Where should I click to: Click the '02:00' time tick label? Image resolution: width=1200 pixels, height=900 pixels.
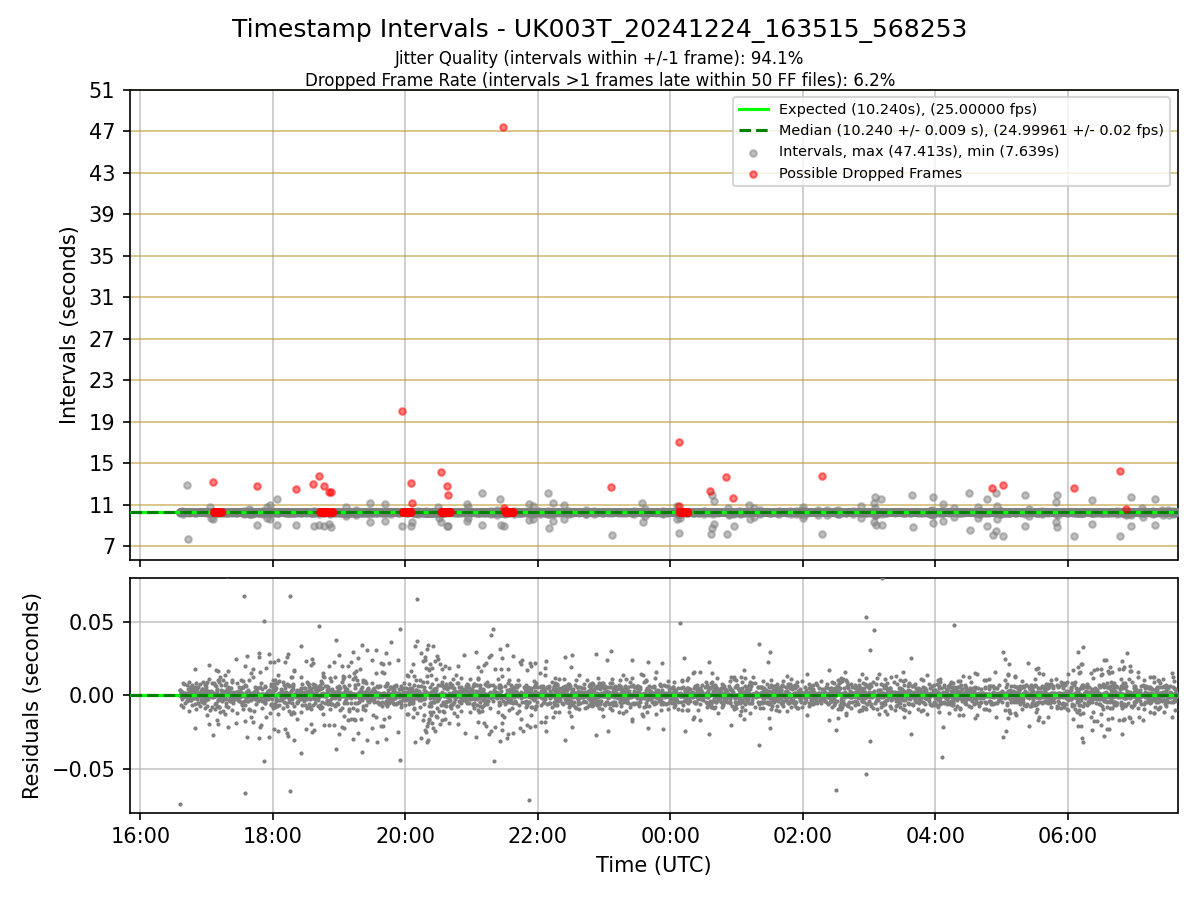click(x=803, y=835)
